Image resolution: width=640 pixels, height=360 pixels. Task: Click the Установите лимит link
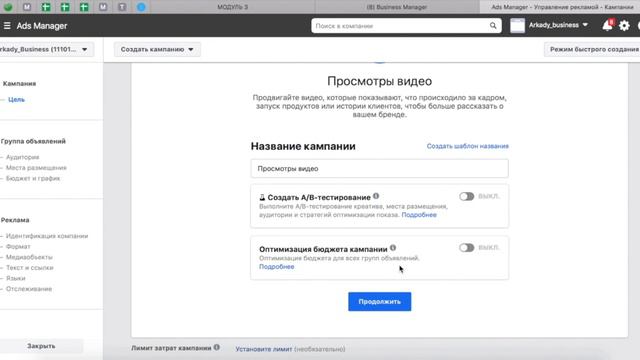coord(264,349)
